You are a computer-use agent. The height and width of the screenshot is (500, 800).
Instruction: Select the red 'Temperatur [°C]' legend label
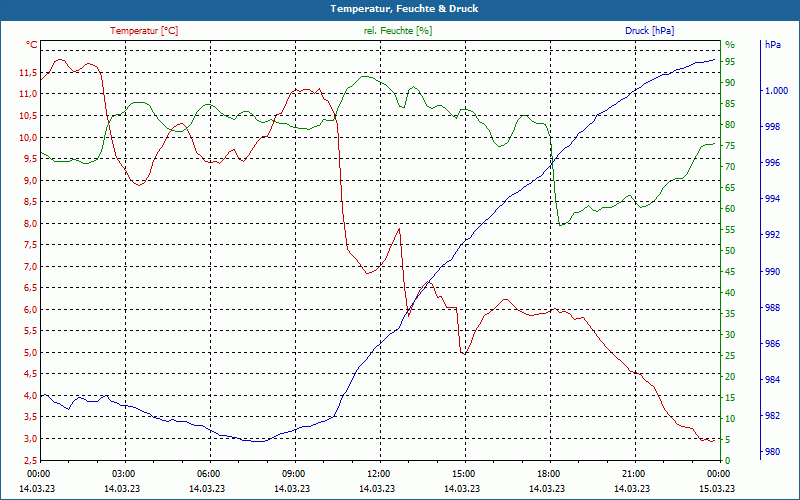pos(144,31)
